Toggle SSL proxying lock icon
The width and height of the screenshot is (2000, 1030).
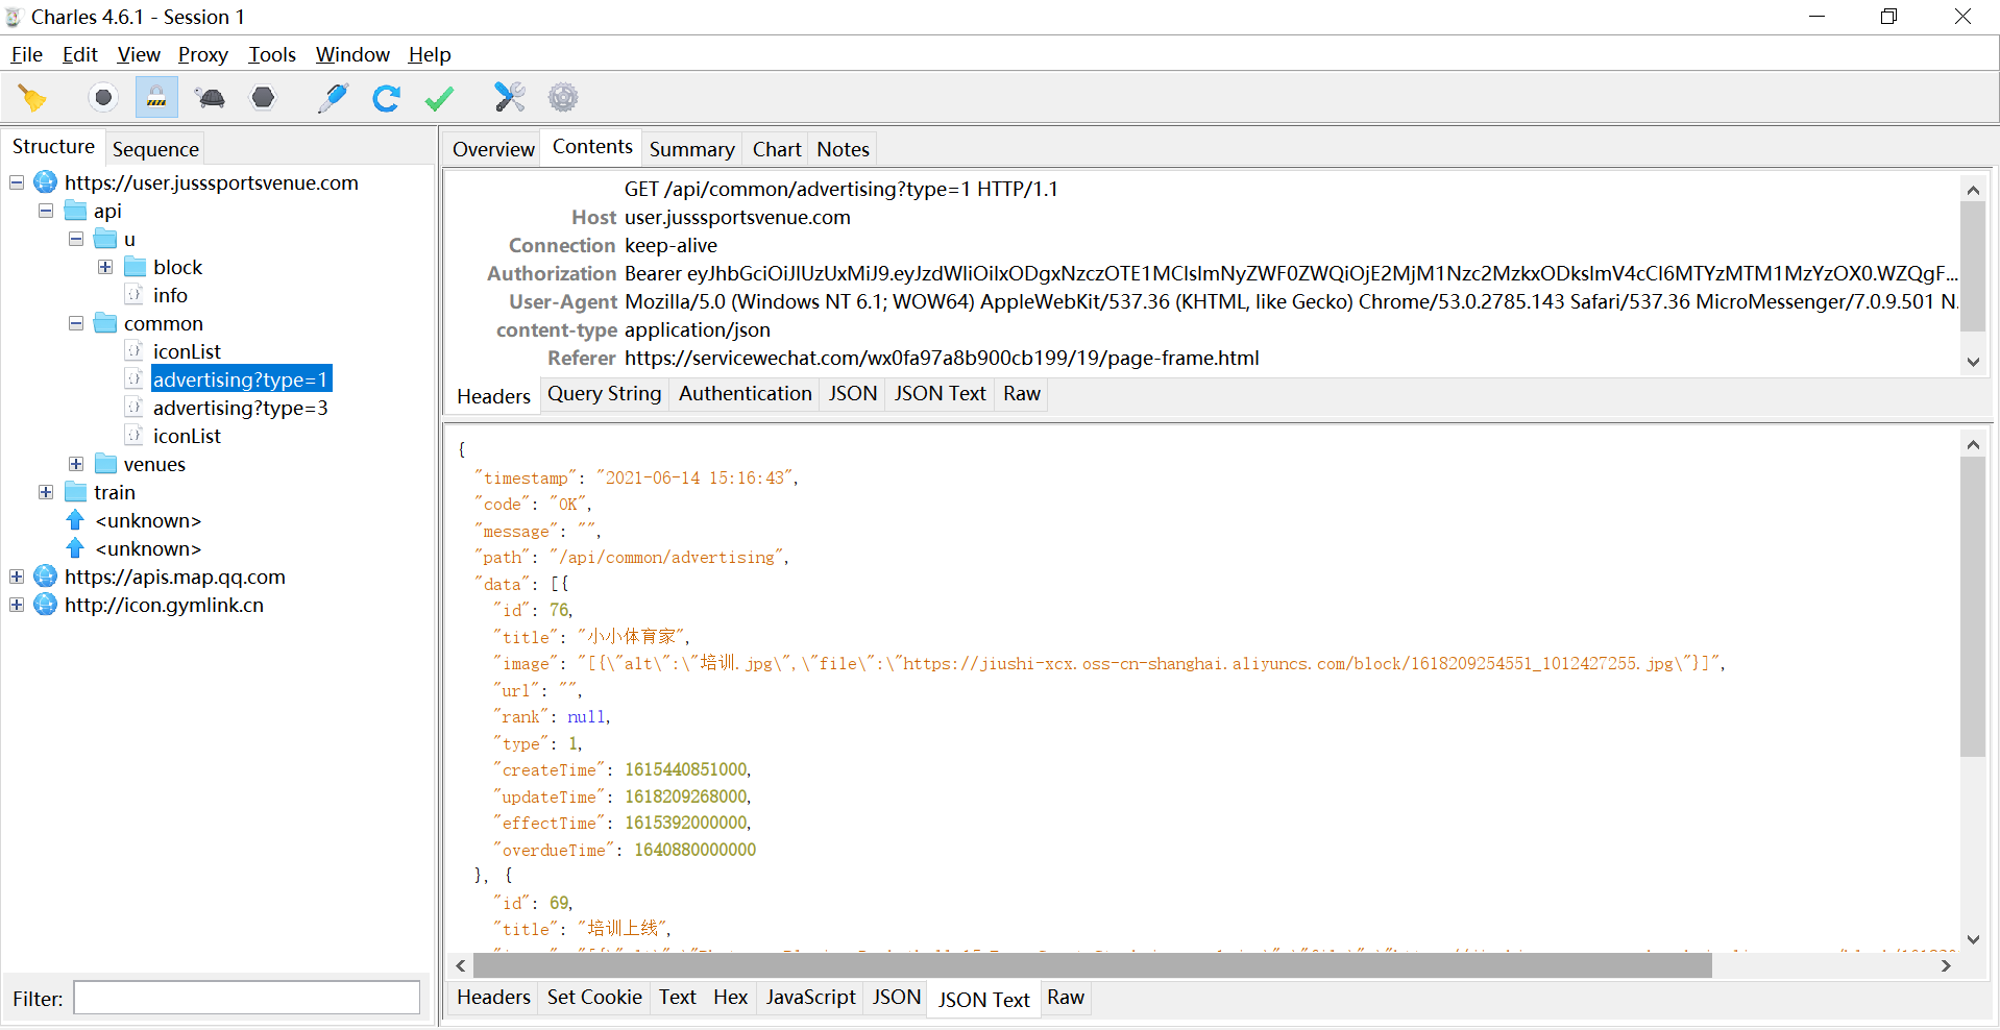tap(156, 98)
